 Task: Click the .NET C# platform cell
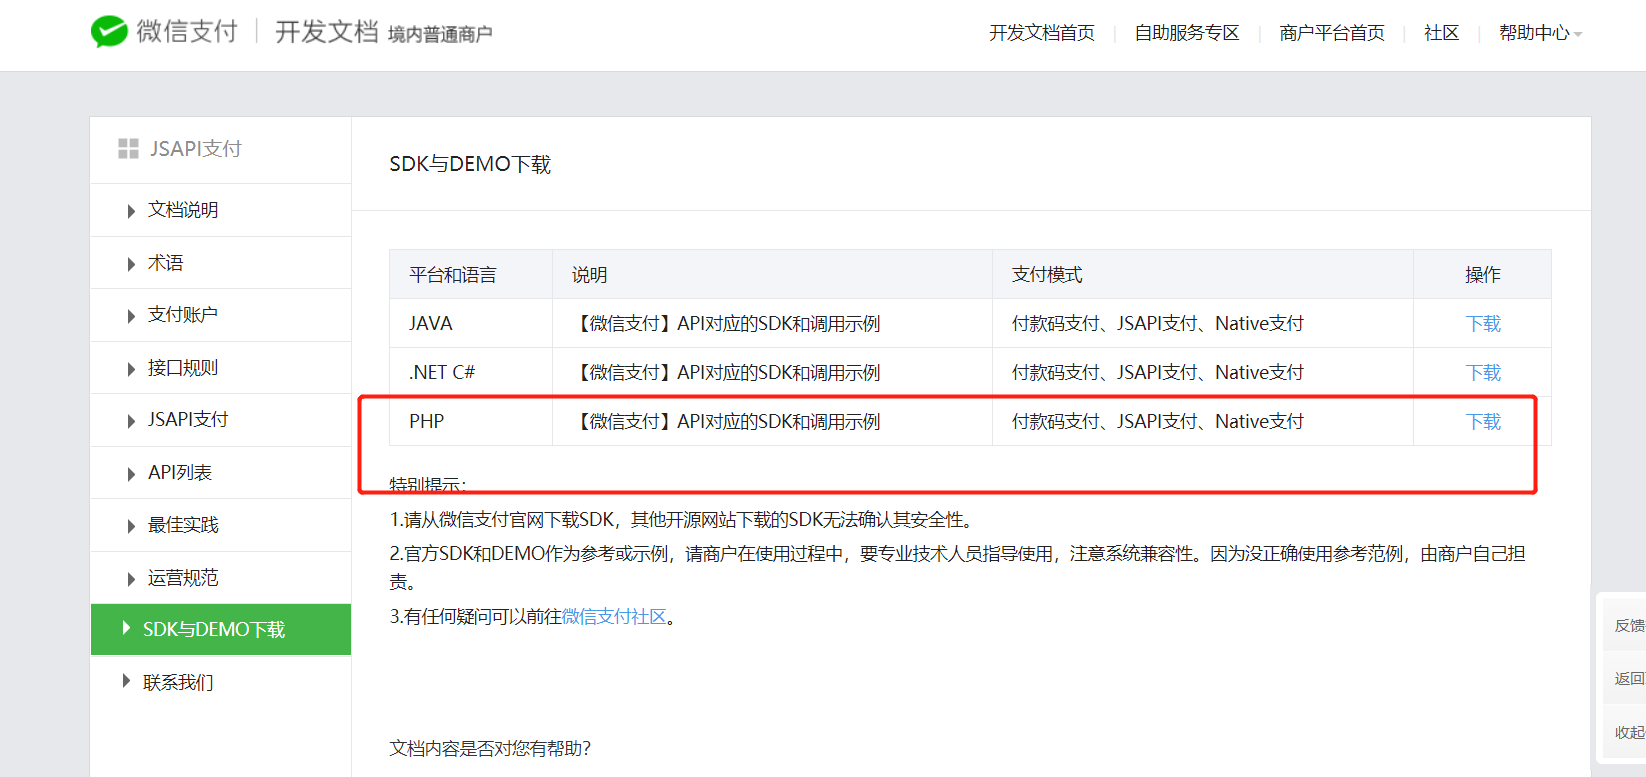[x=471, y=372]
